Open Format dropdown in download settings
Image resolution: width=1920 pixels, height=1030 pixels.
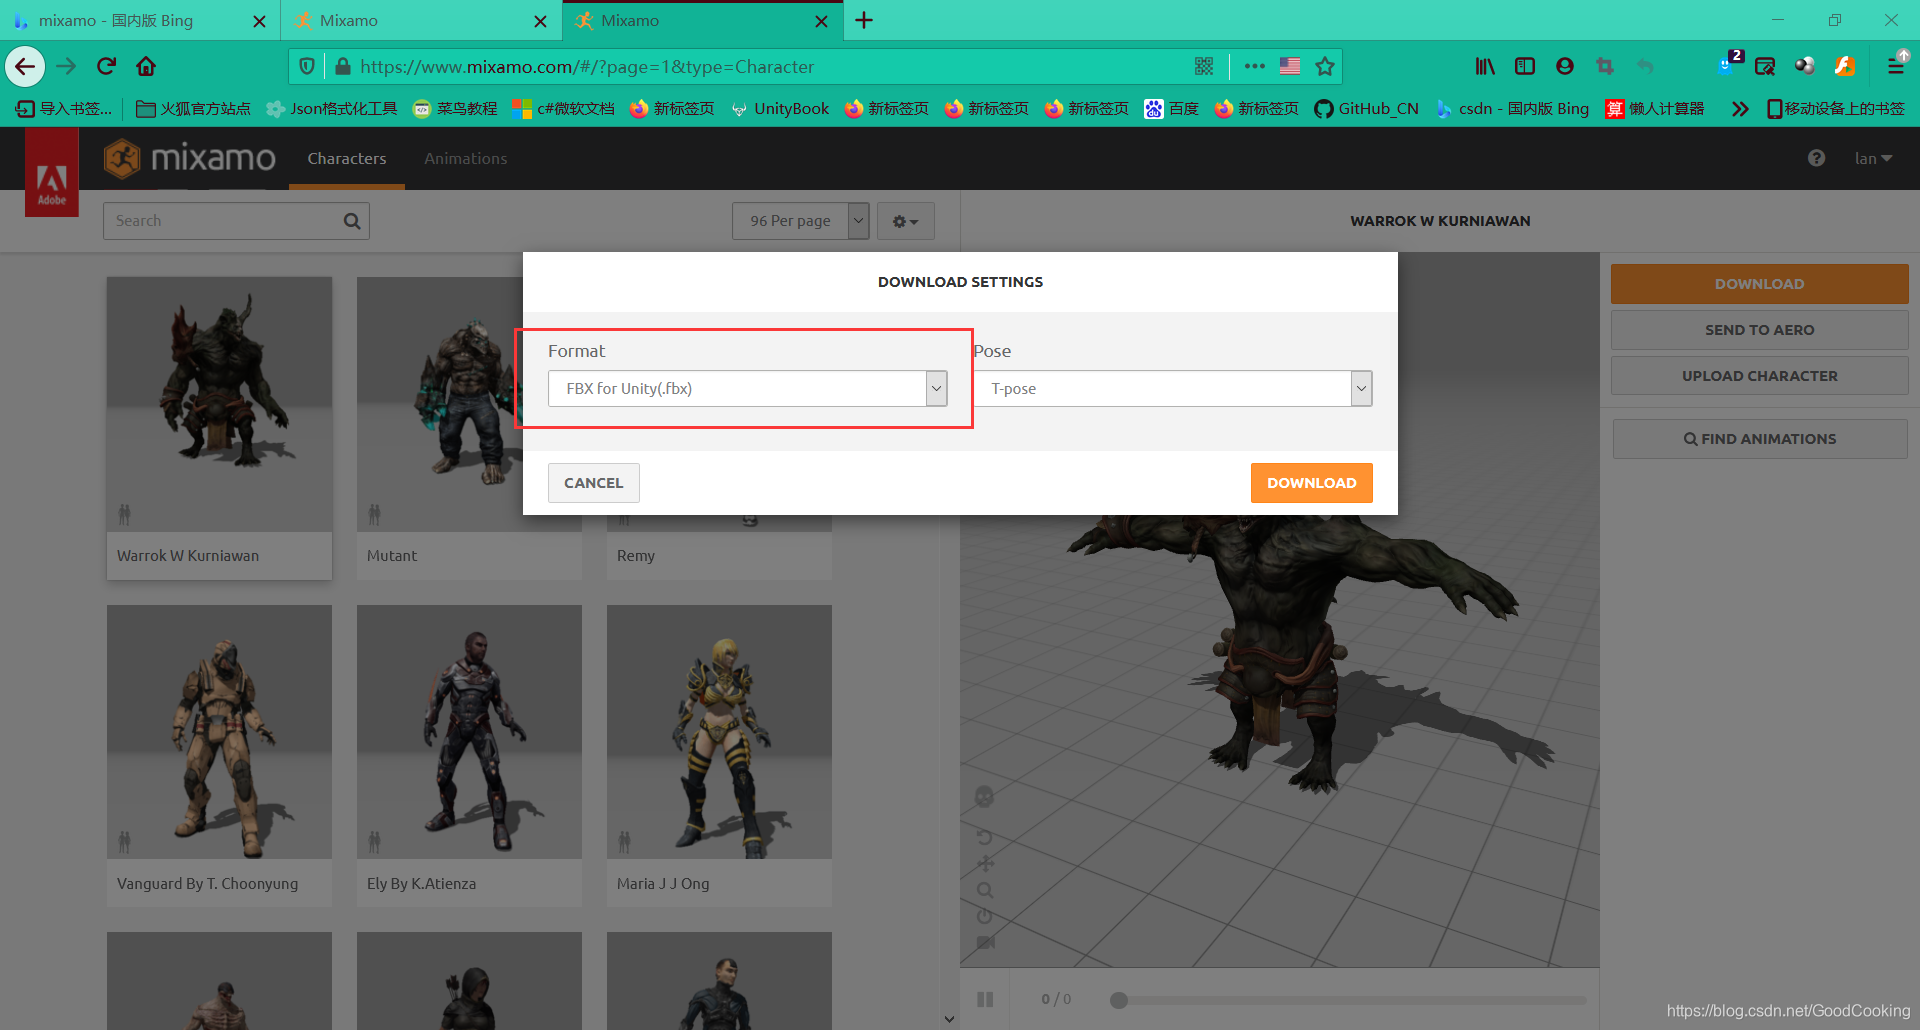(x=747, y=388)
